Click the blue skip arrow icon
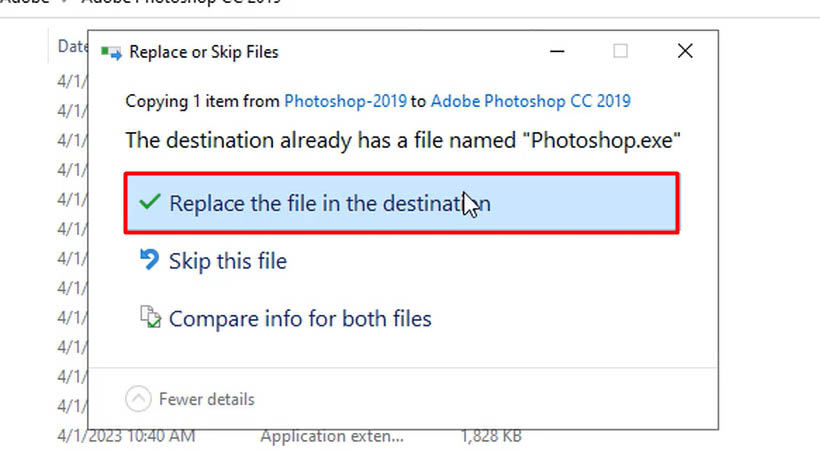The width and height of the screenshot is (820, 450). click(x=149, y=261)
